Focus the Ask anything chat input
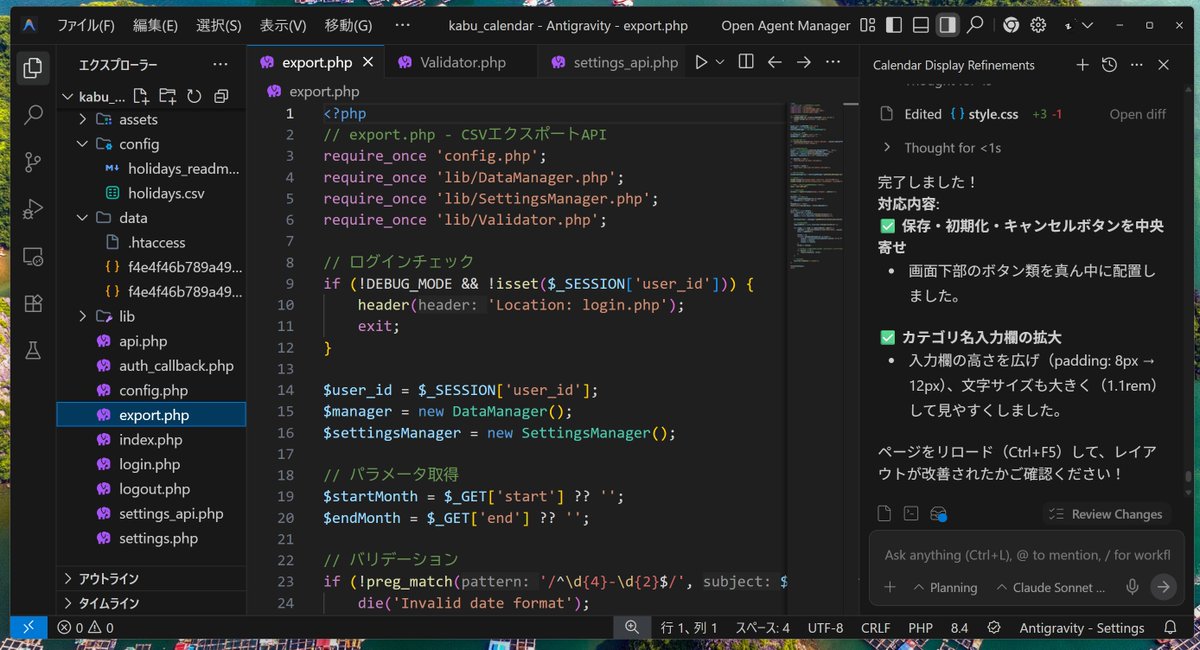Image resolution: width=1200 pixels, height=650 pixels. [1027, 555]
